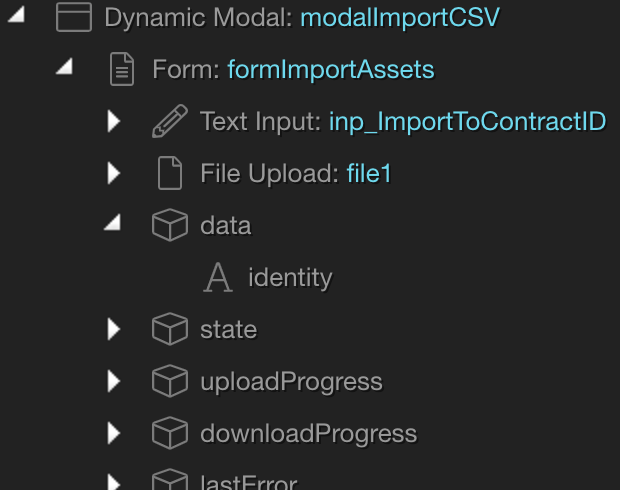
Task: Collapse the formImportAssets form node
Action: [x=65, y=69]
